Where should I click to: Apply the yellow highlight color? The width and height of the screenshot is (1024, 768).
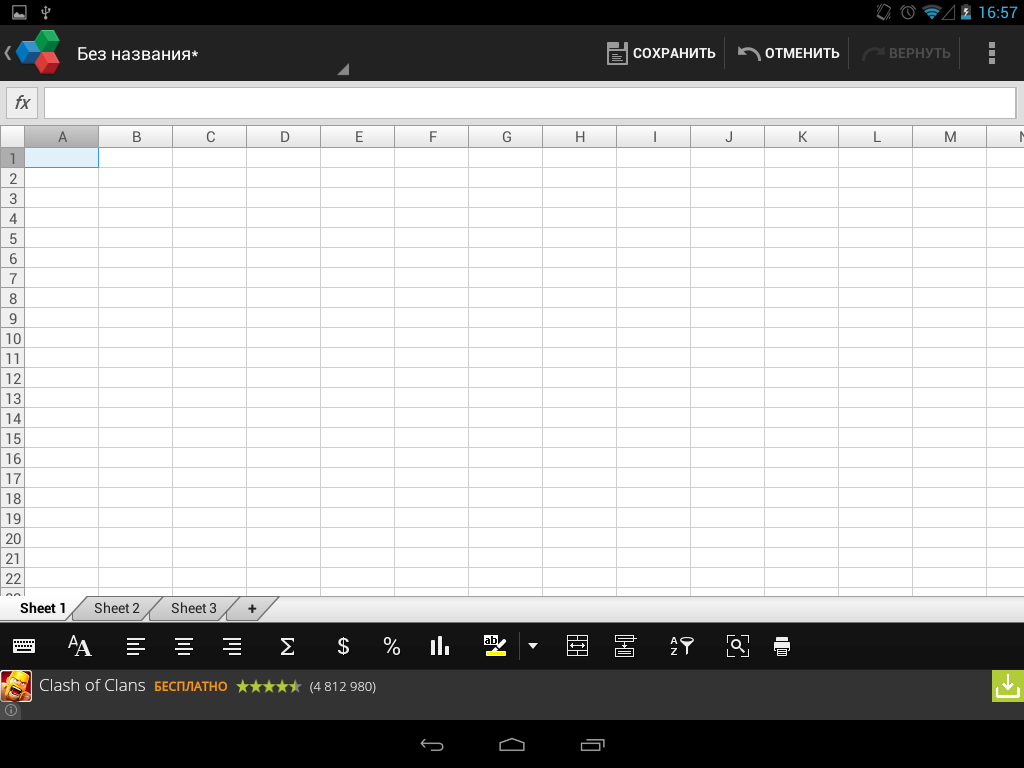point(495,647)
